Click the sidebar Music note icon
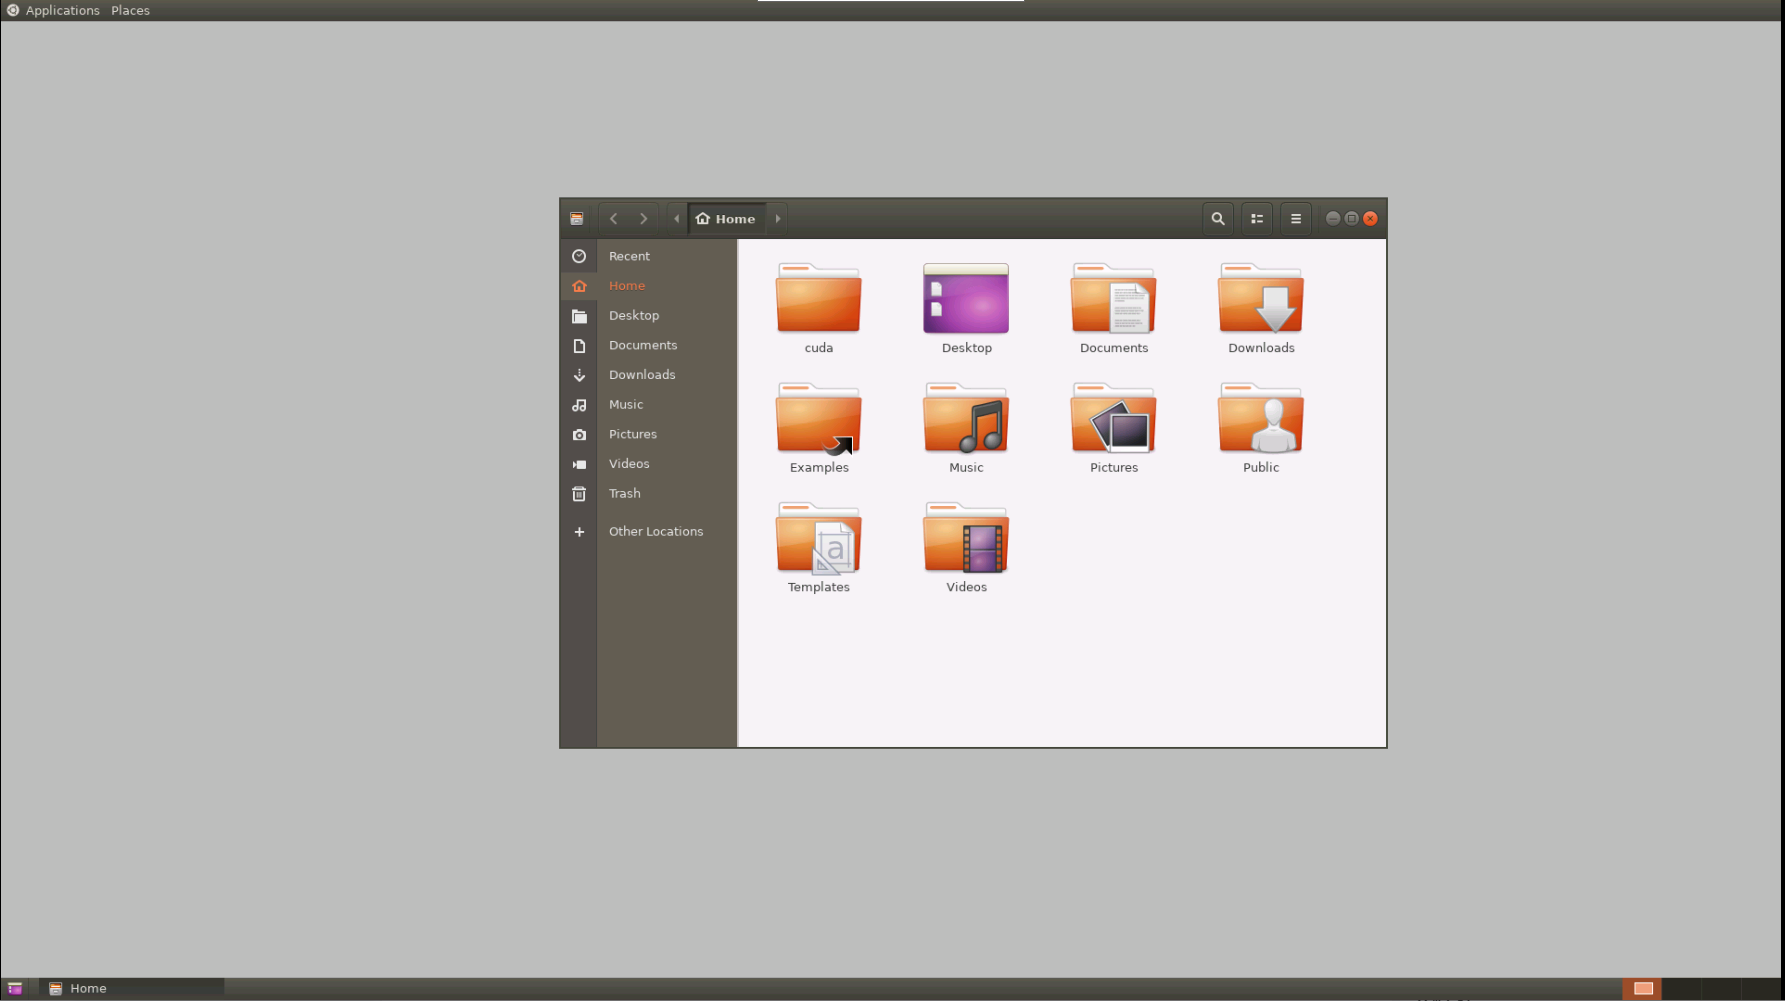 point(579,405)
